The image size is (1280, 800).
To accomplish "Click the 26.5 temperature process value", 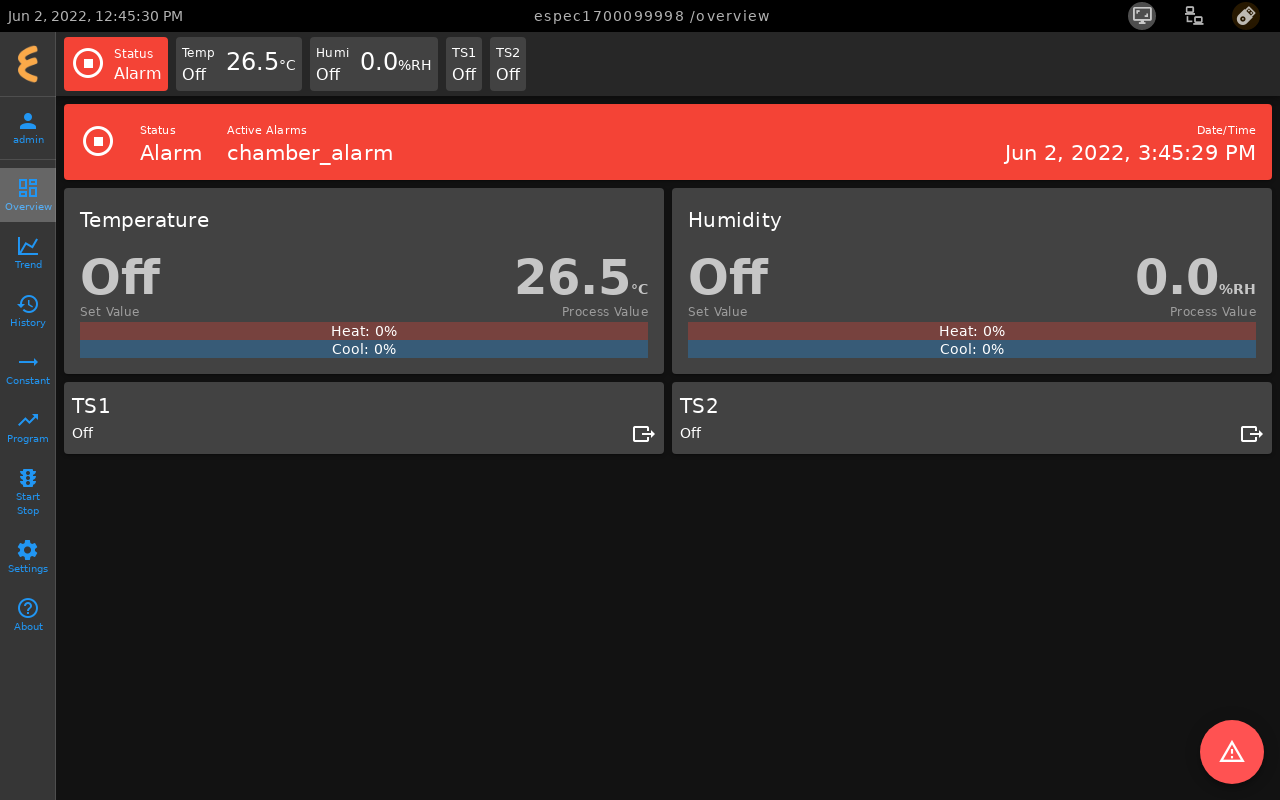I will pyautogui.click(x=572, y=278).
